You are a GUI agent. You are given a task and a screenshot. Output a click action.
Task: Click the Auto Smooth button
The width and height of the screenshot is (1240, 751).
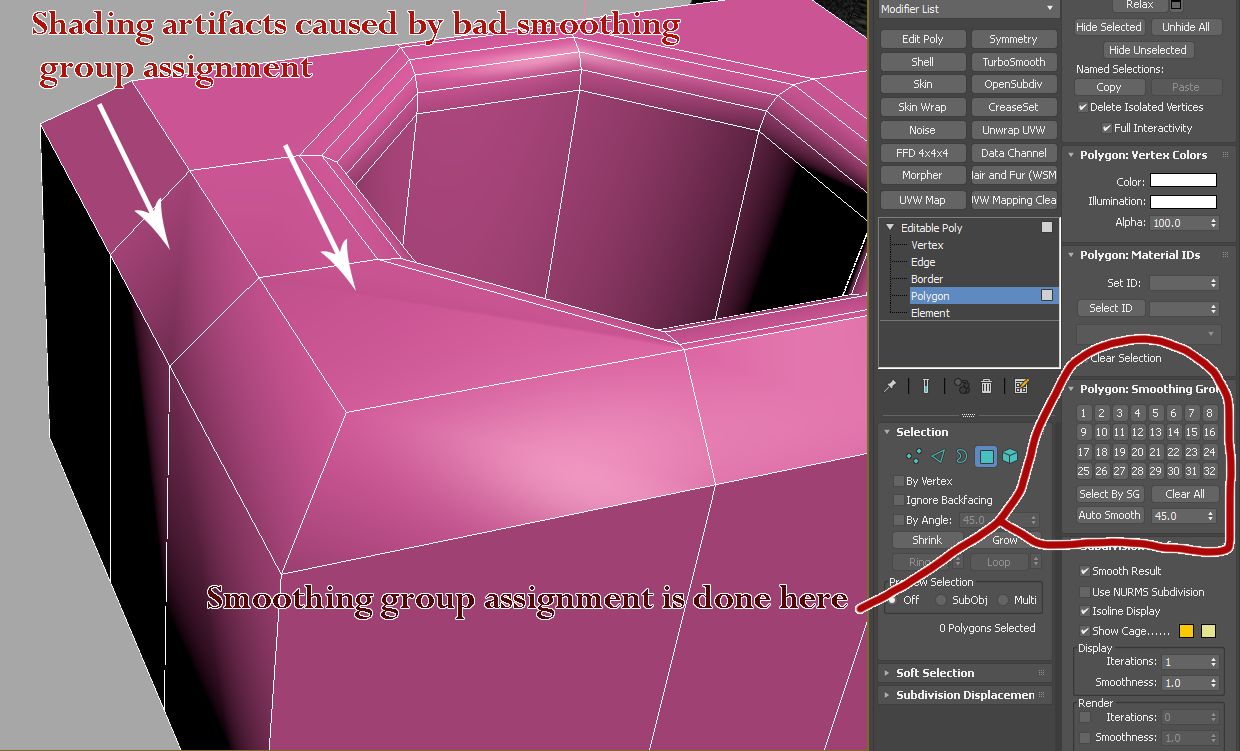pyautogui.click(x=1109, y=516)
